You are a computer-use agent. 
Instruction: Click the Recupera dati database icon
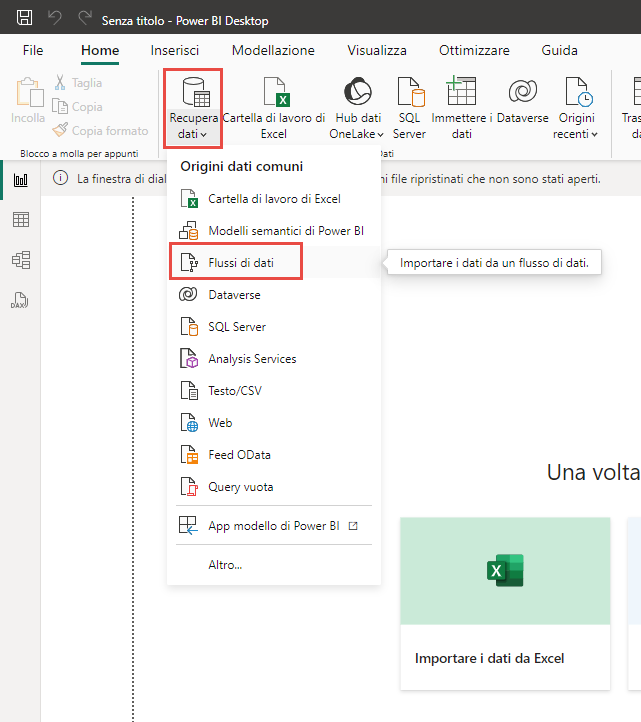[x=196, y=92]
